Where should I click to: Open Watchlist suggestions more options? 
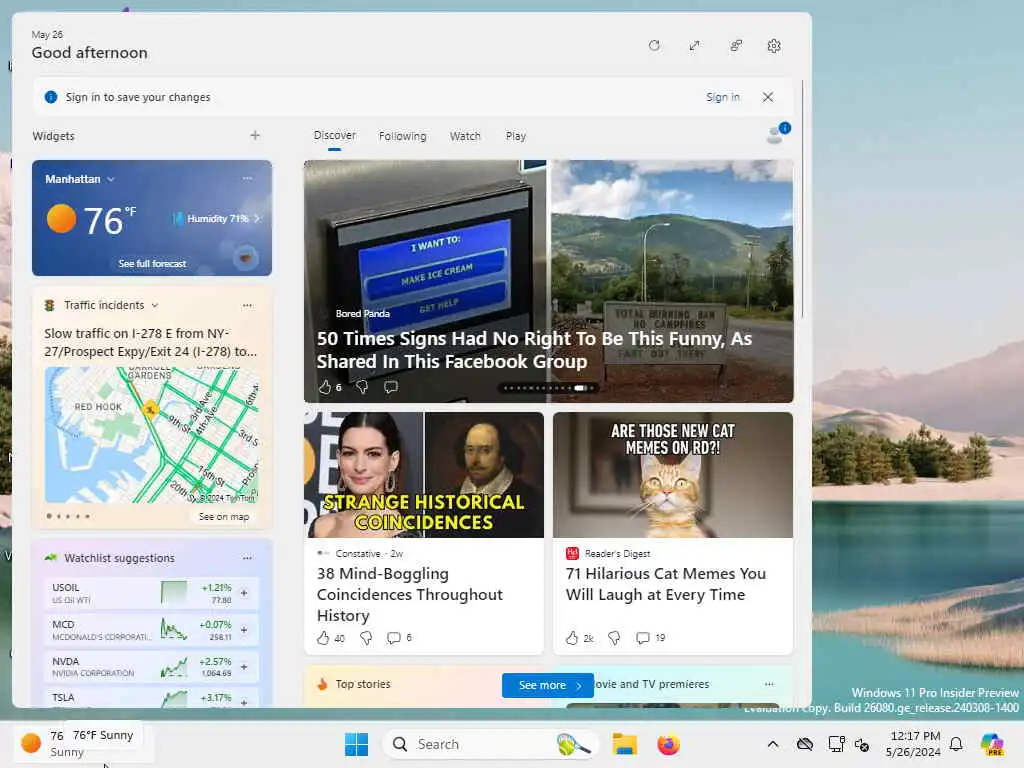[247, 558]
